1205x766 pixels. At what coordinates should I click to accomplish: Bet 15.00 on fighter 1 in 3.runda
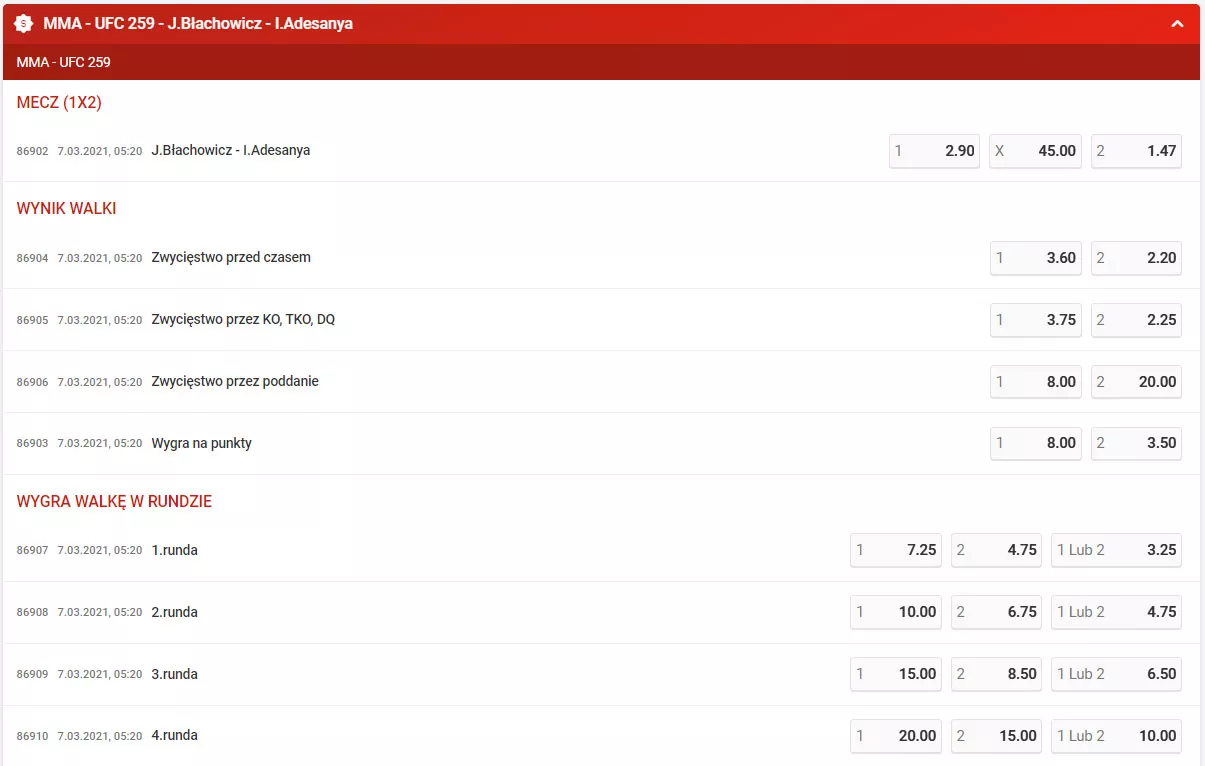pyautogui.click(x=896, y=674)
